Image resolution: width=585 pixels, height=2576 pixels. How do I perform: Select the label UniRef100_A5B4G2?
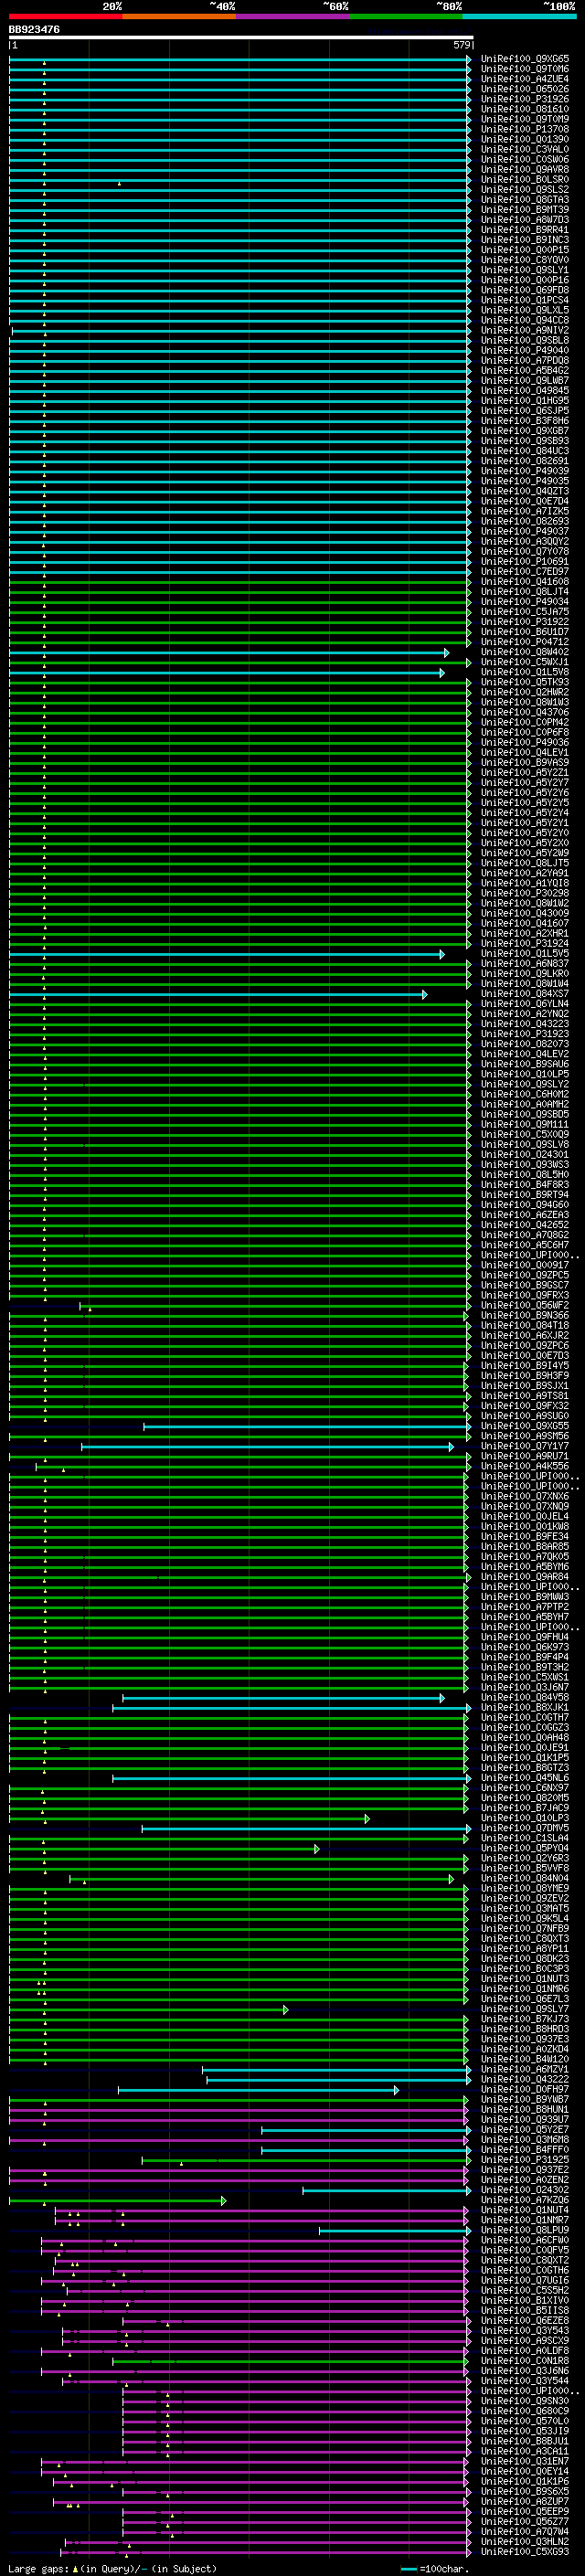pyautogui.click(x=525, y=370)
